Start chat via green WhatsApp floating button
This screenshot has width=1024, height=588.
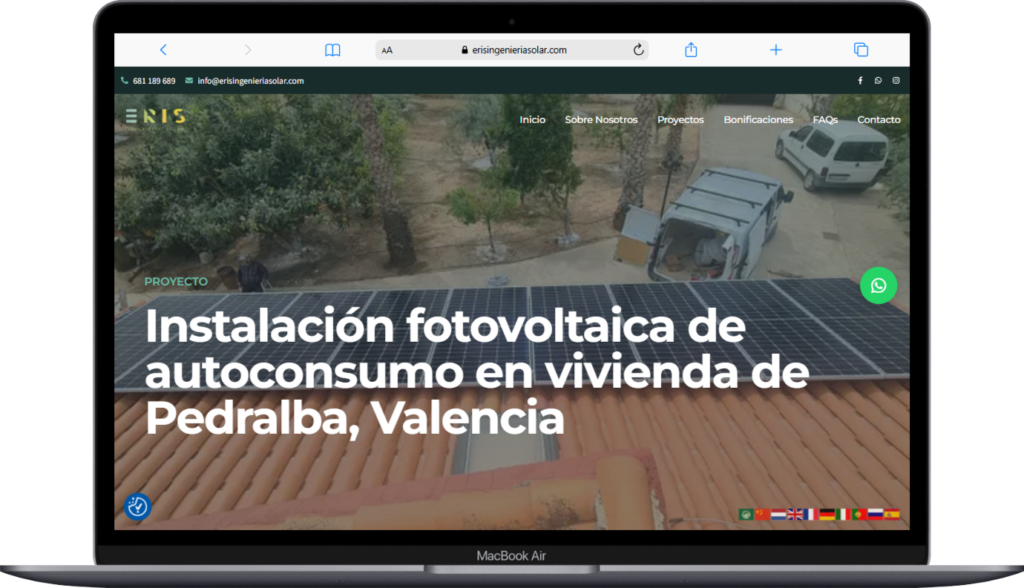click(x=878, y=286)
